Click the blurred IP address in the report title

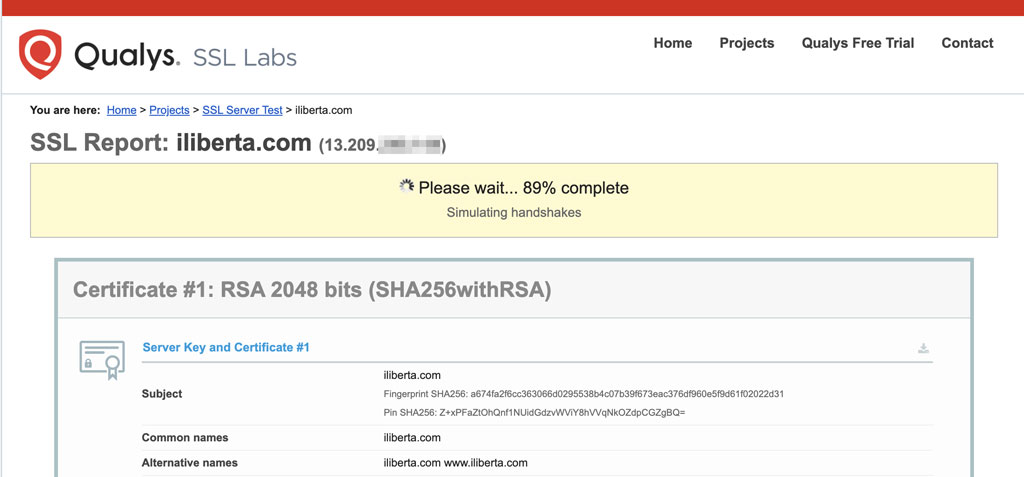pyautogui.click(x=410, y=144)
